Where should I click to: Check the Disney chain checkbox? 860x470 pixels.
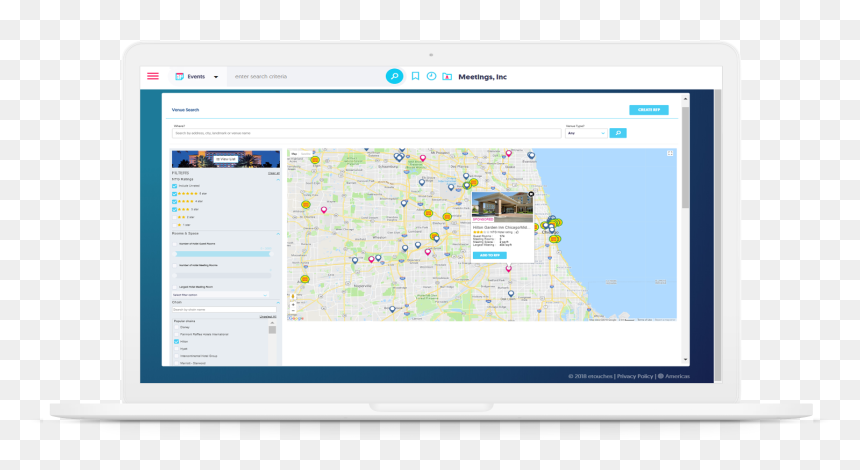177,327
